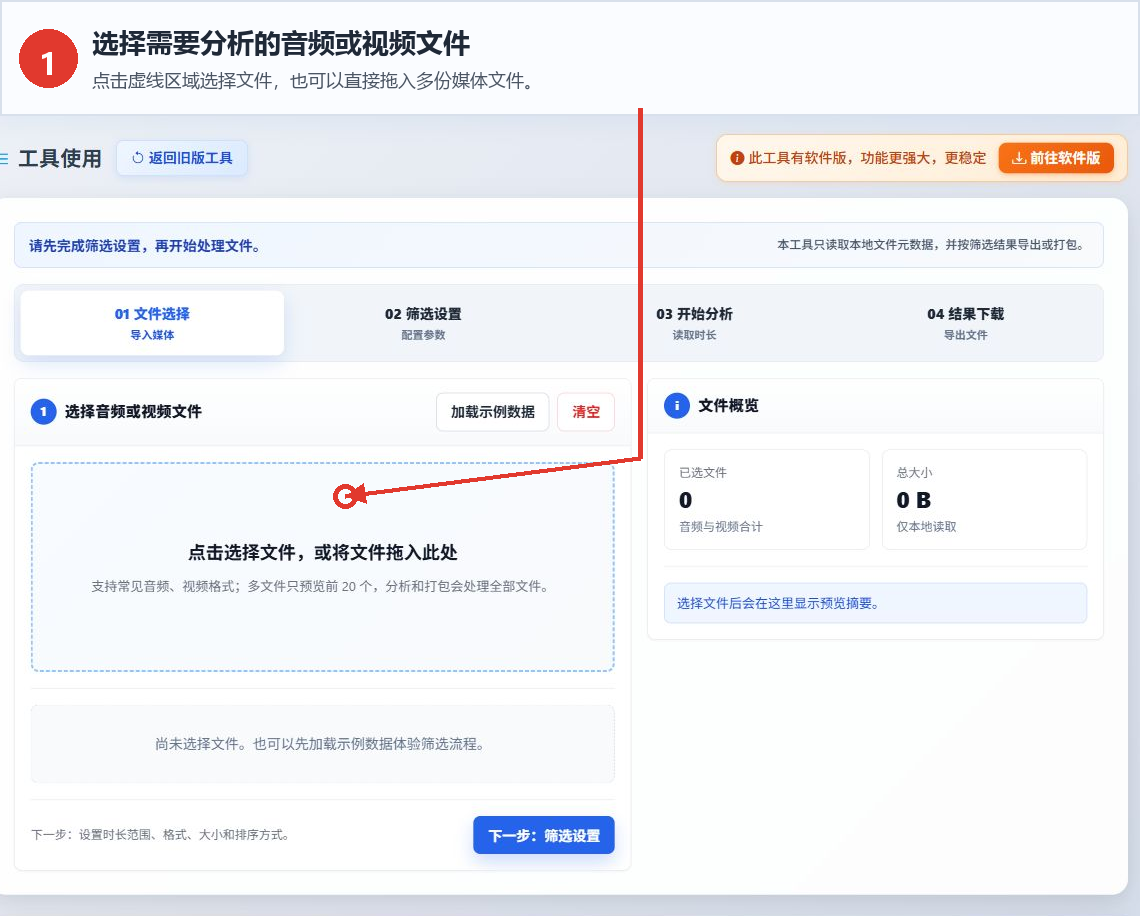The width and height of the screenshot is (1140, 916).
Task: Click text 请先完成筛选设置,再开始处理文件
Action: (145, 246)
